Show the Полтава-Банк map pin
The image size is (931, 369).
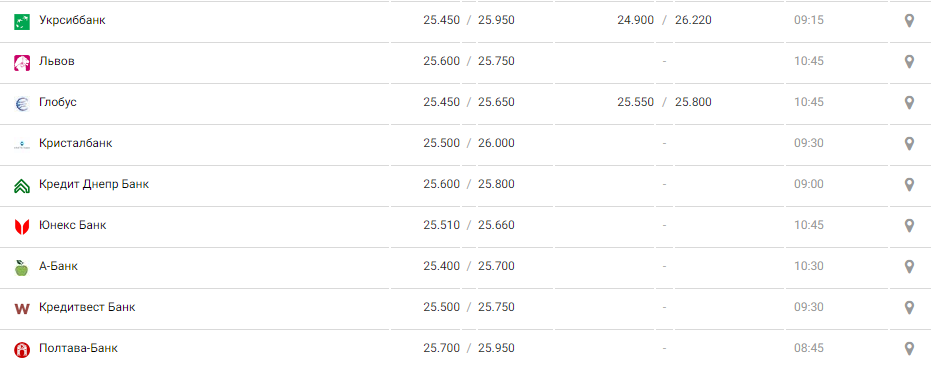908,349
